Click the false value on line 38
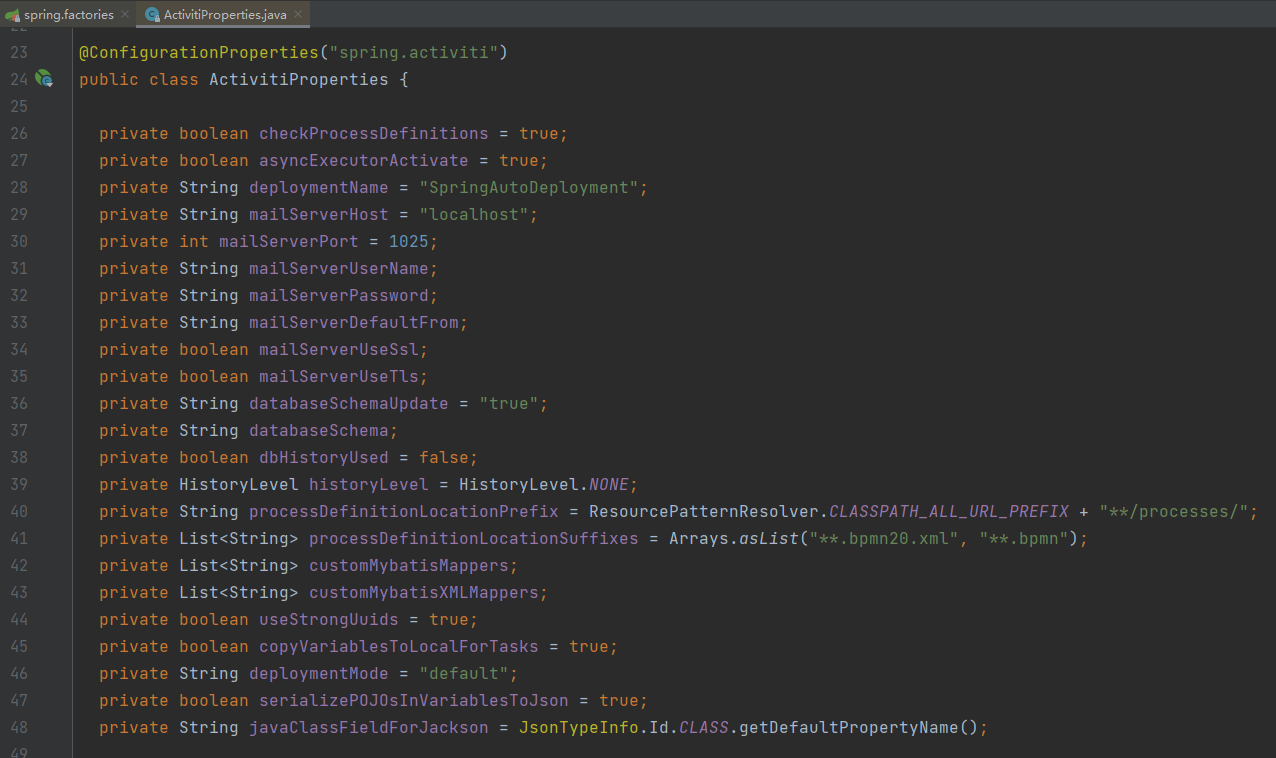This screenshot has width=1276, height=758. click(x=444, y=457)
